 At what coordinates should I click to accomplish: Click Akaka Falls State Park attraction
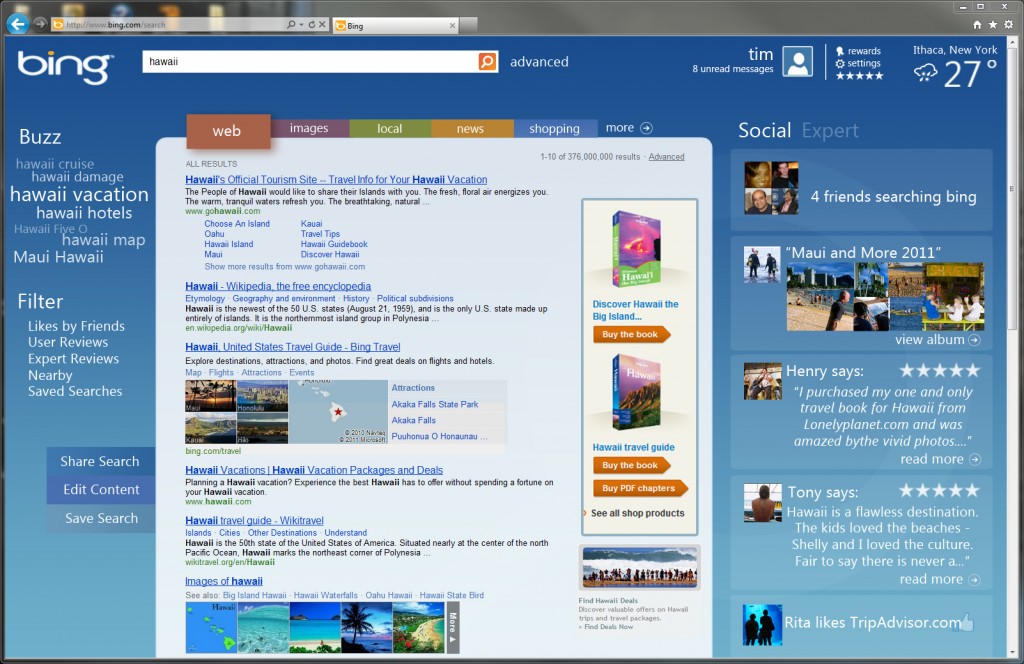click(435, 404)
